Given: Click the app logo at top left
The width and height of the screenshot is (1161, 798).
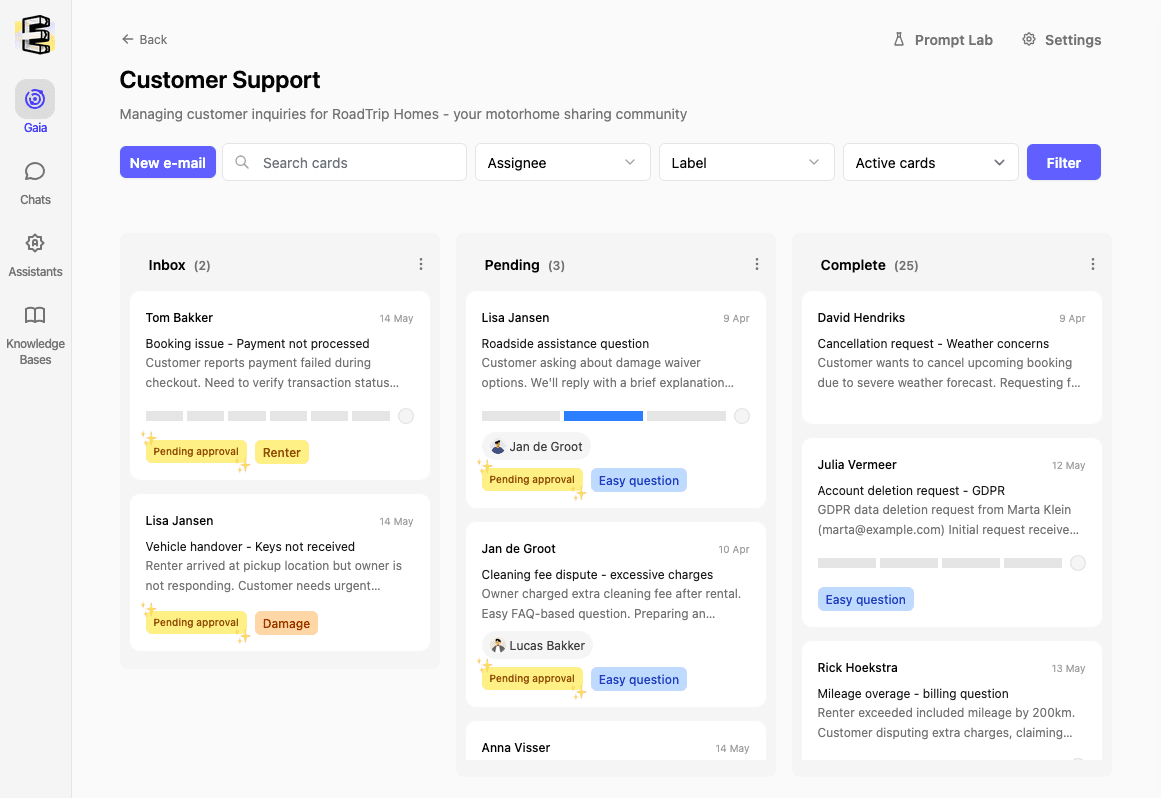Looking at the screenshot, I should pyautogui.click(x=35, y=35).
